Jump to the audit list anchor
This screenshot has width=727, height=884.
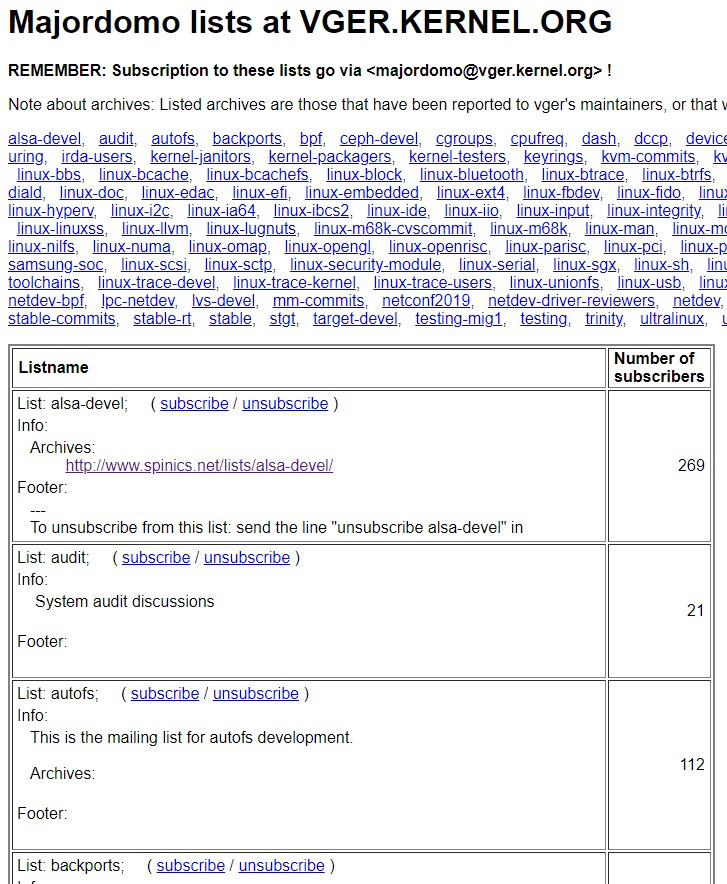tap(116, 139)
